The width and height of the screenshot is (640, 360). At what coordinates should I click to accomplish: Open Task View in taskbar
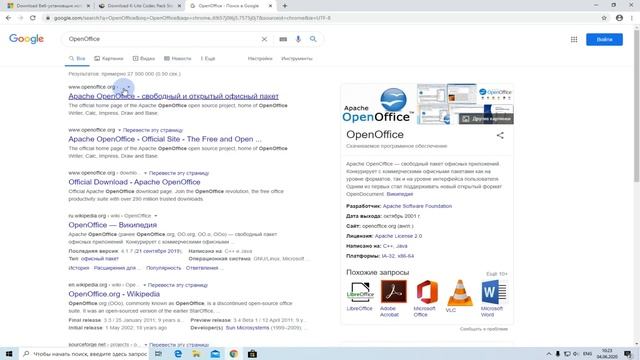point(158,354)
